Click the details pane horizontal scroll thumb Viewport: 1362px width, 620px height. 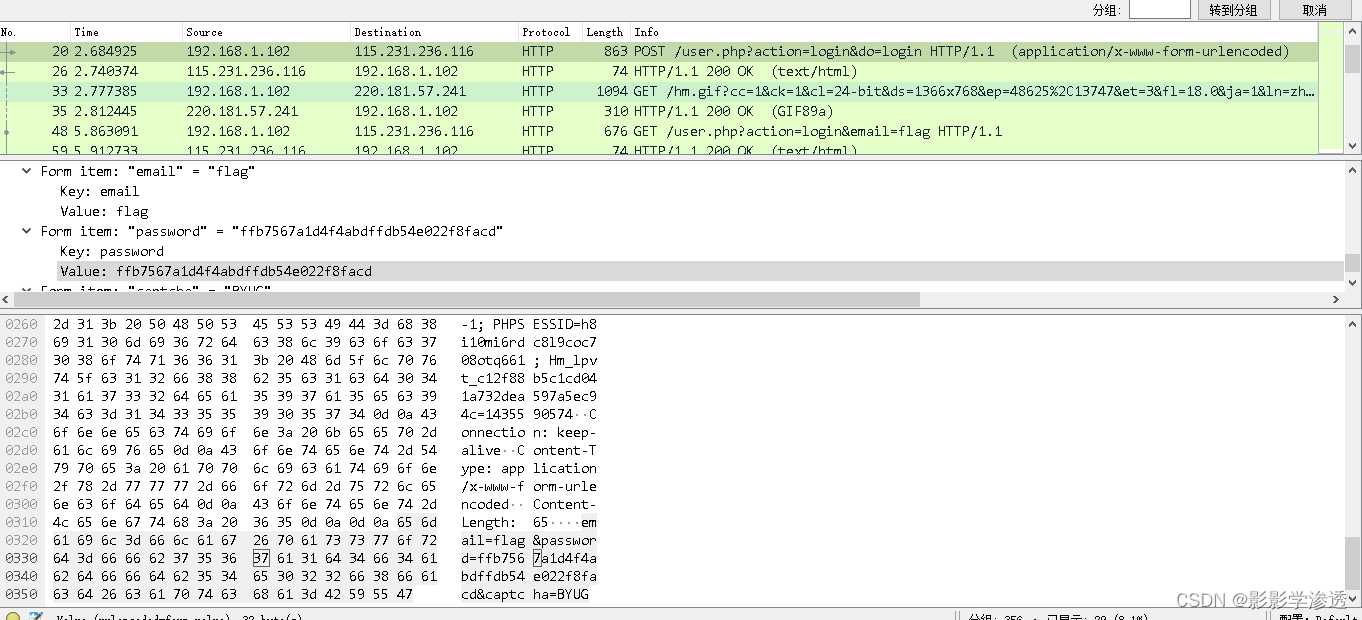click(469, 299)
